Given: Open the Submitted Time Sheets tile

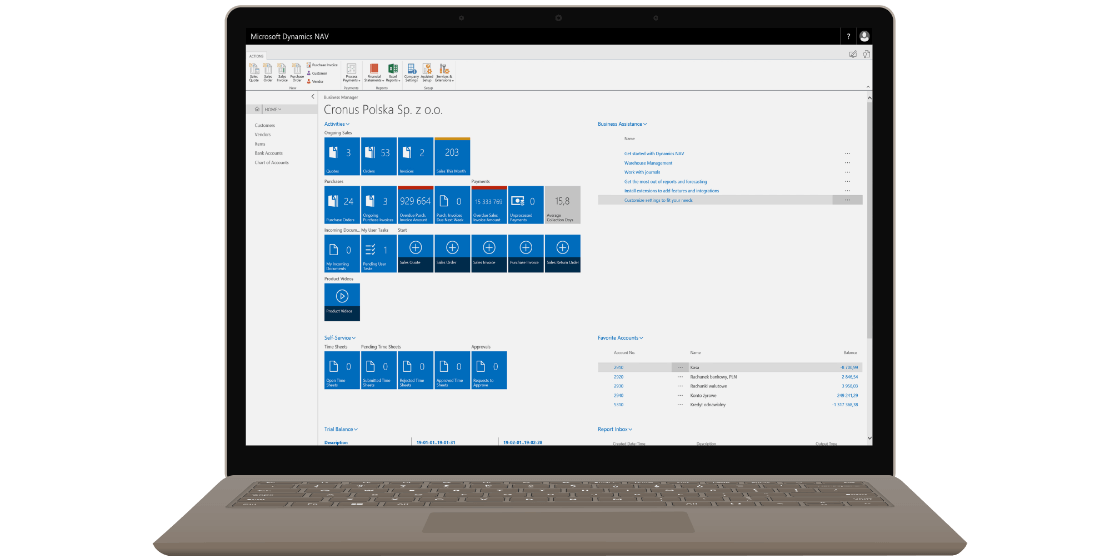Looking at the screenshot, I should tap(379, 370).
